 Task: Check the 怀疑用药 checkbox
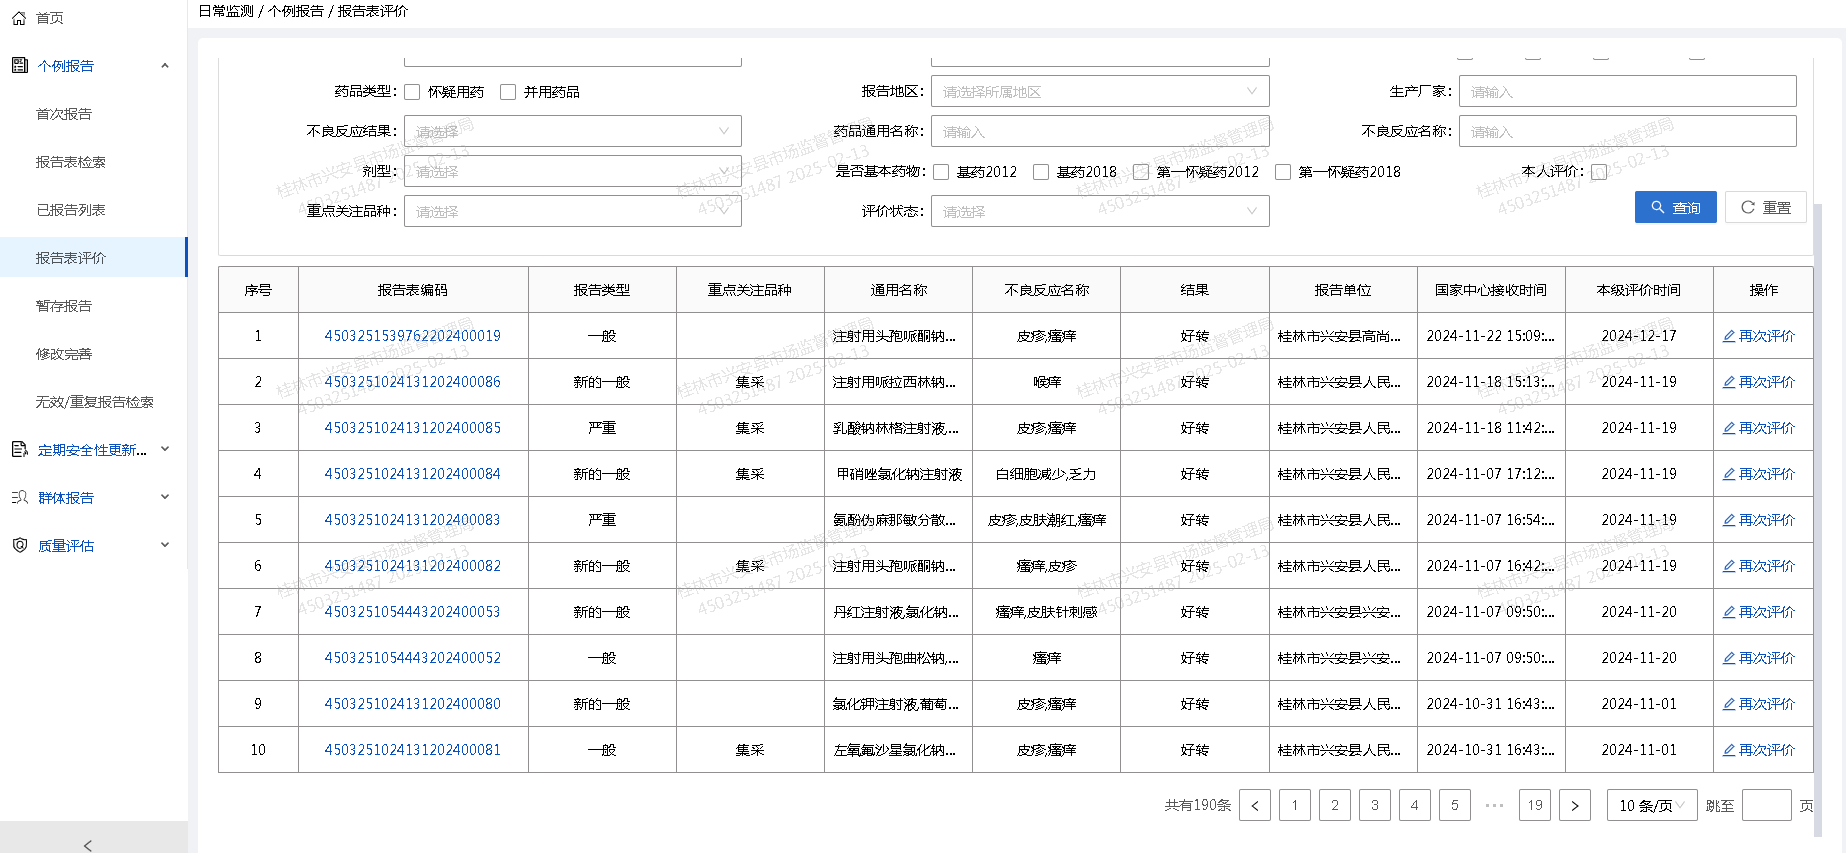coord(412,92)
